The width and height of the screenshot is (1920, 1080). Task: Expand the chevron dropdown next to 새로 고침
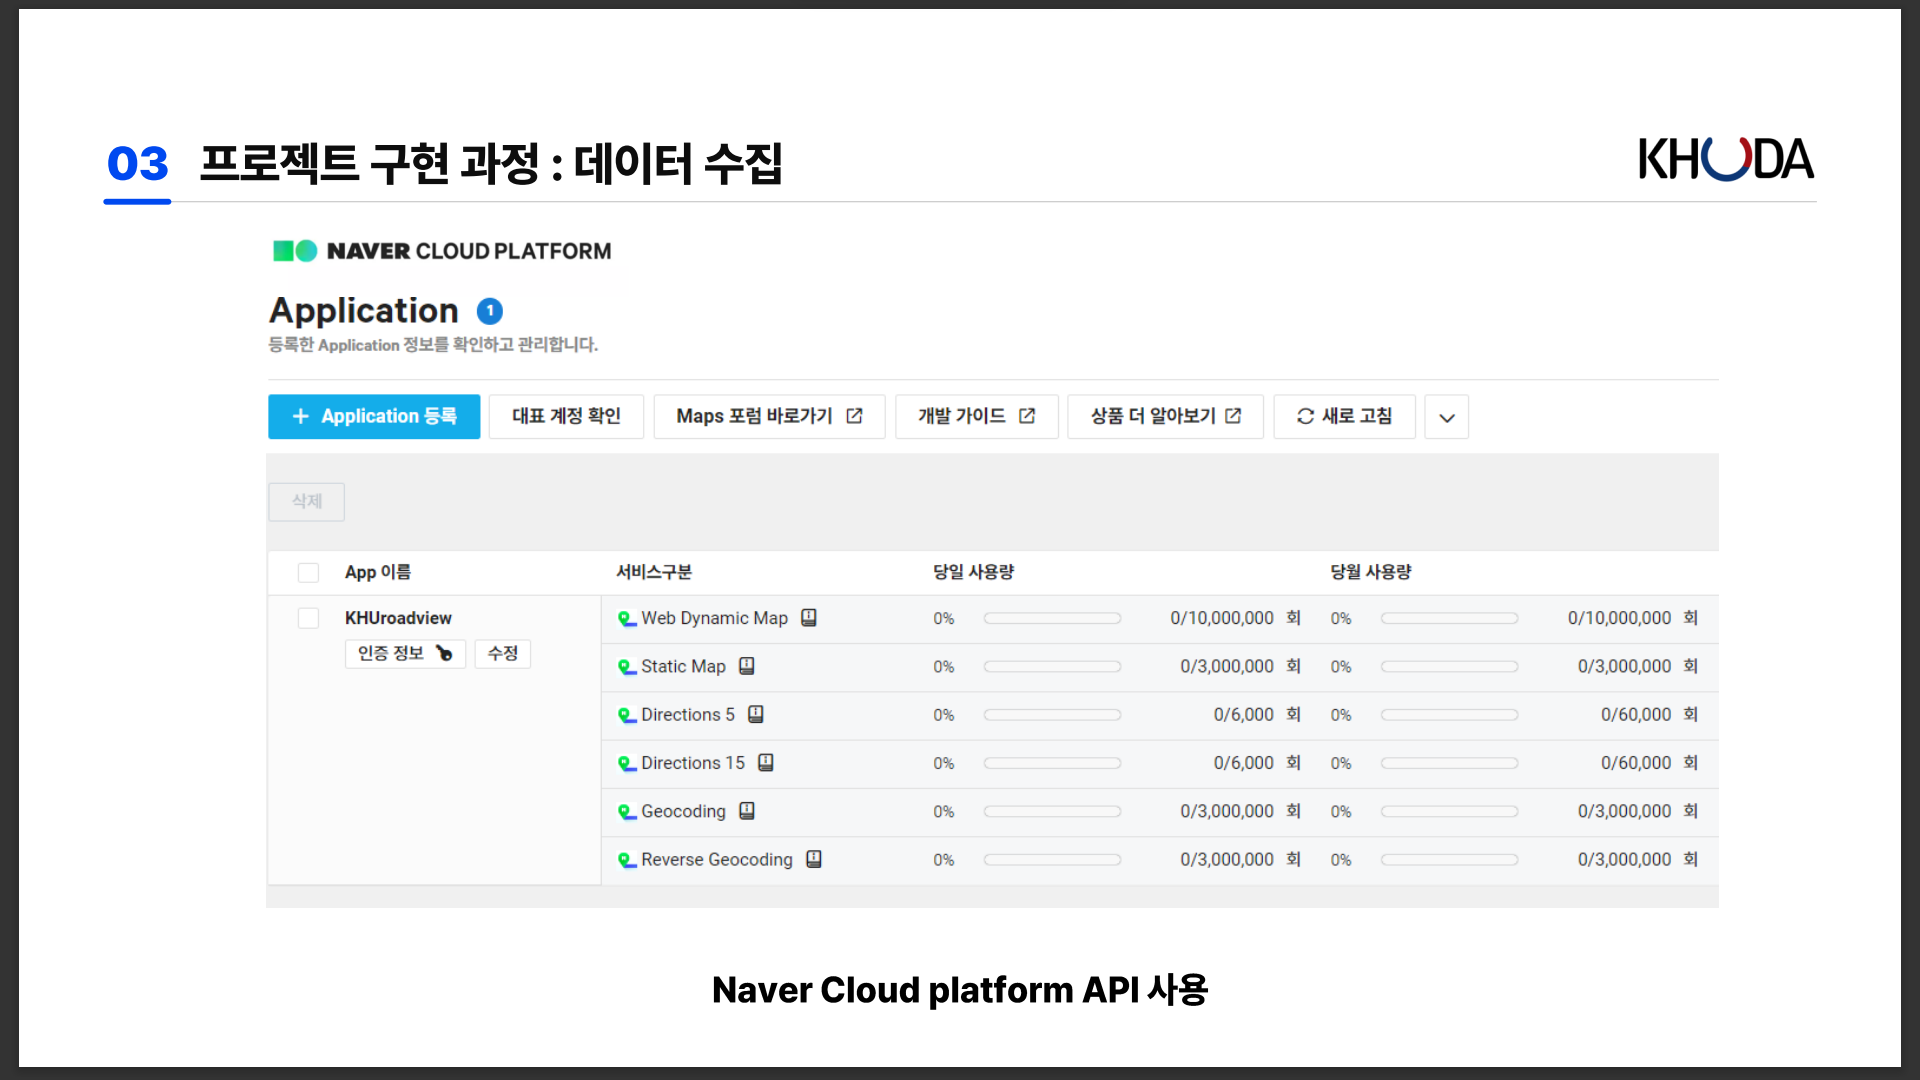click(x=1446, y=417)
